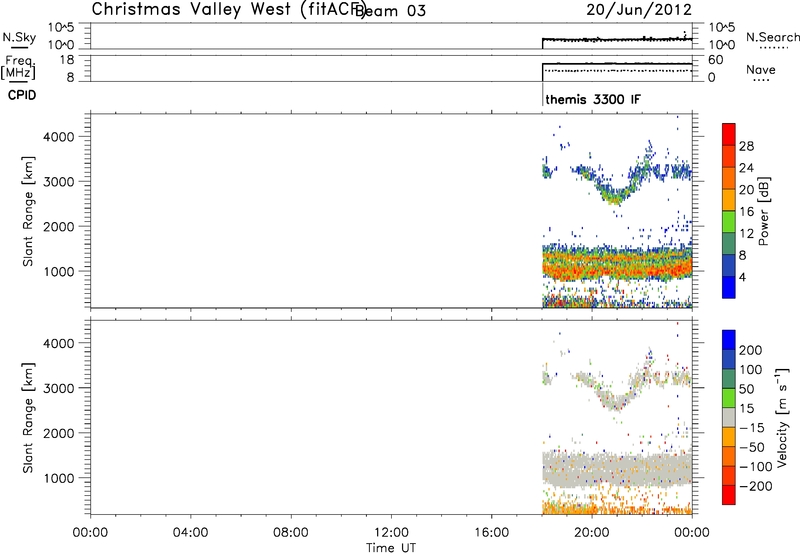Click the blue swatch at Power colorbar bottom
Screen dimensions: 800x554
(729, 287)
